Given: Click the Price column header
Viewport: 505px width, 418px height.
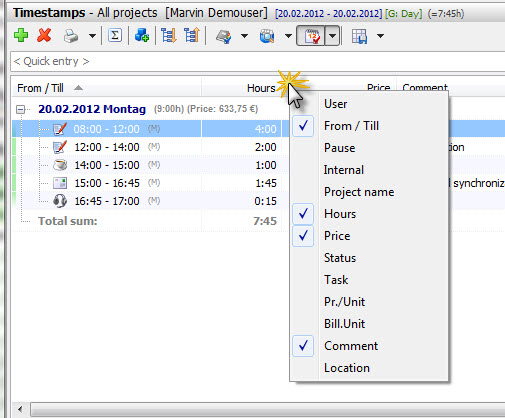Looking at the screenshot, I should tap(378, 87).
